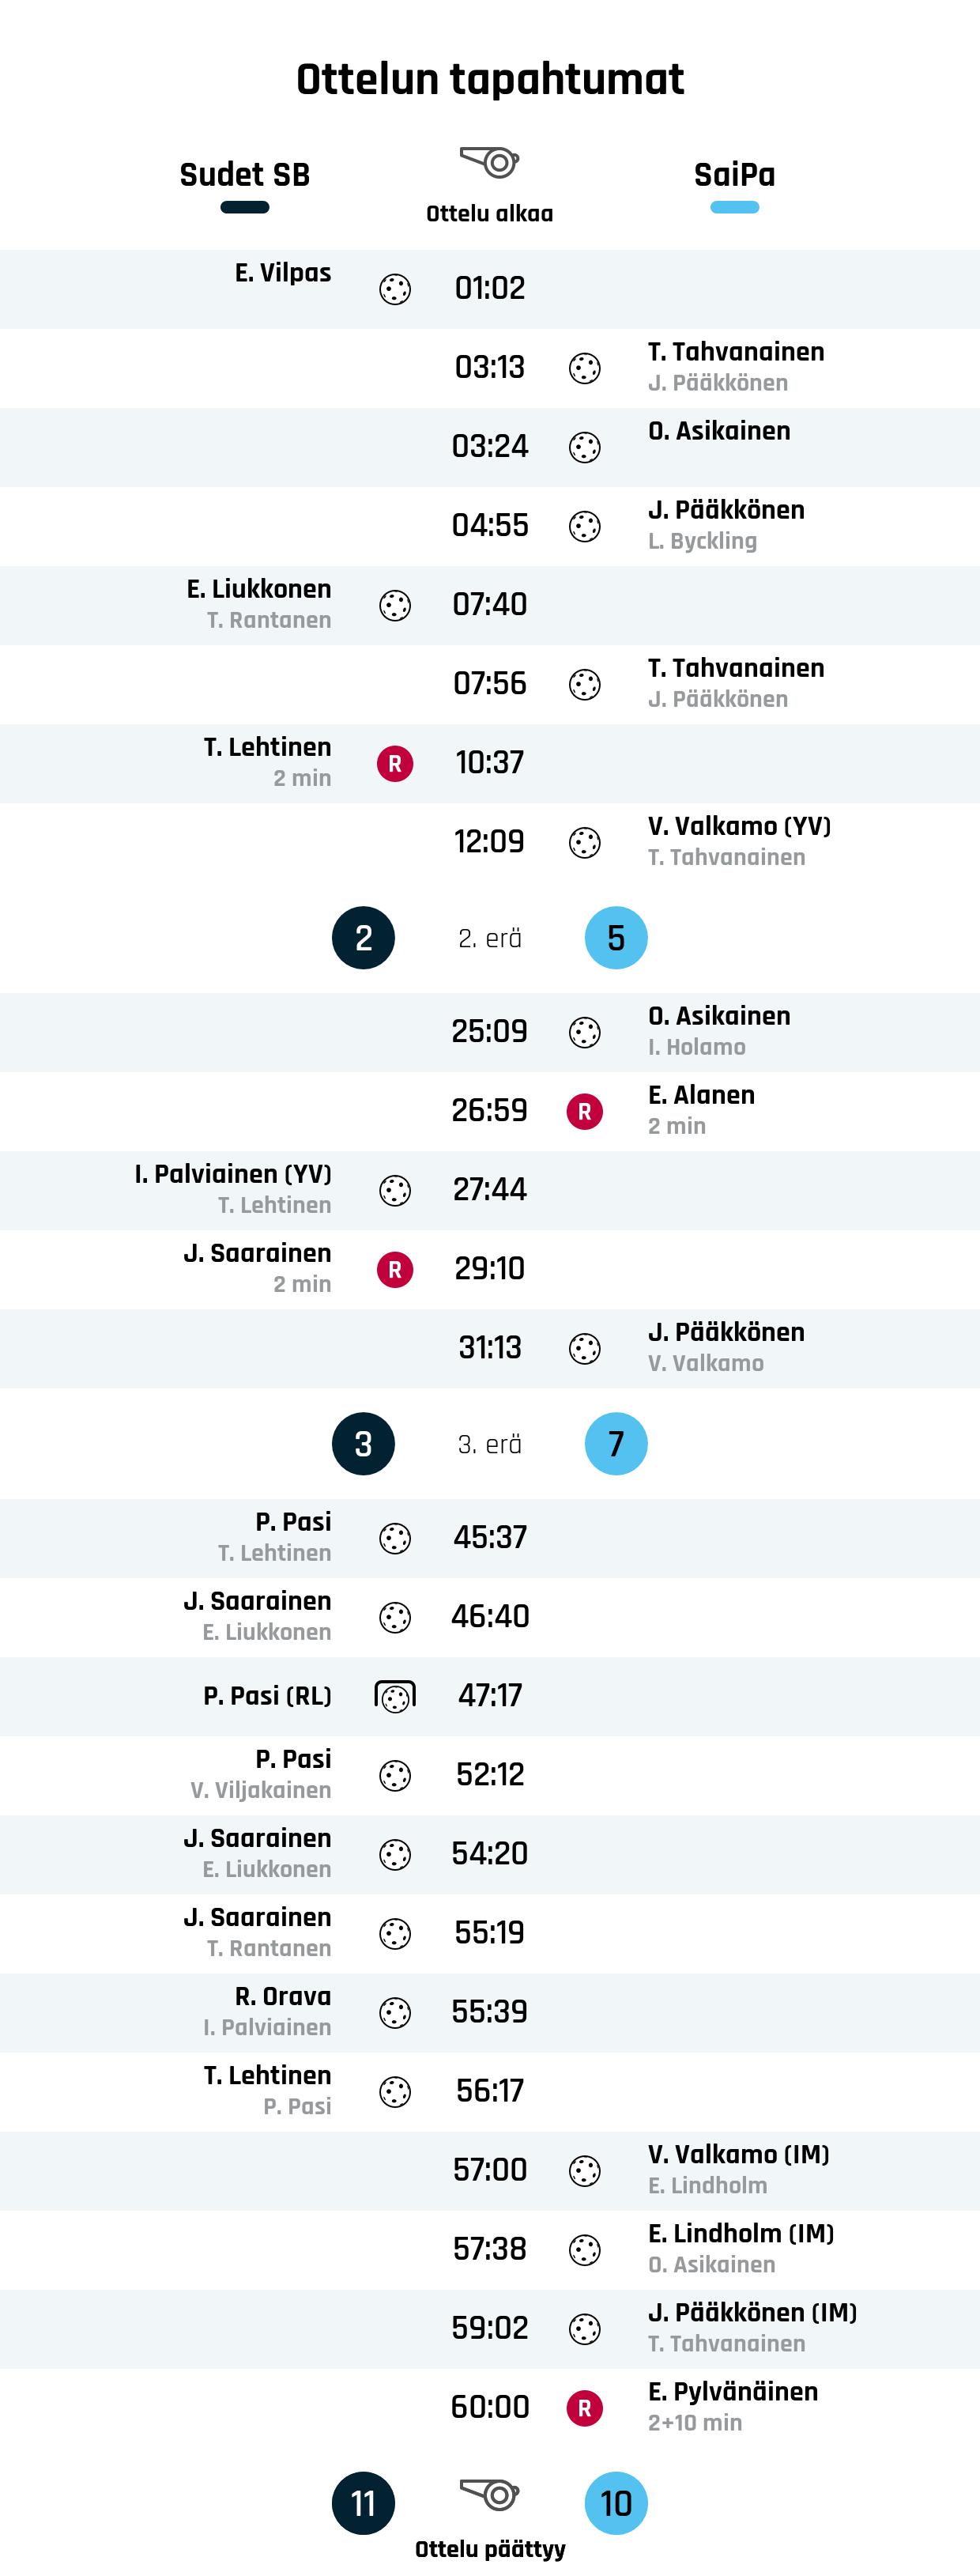Click the light blue bar under SaiPa
980x2576 pixels.
[735, 208]
